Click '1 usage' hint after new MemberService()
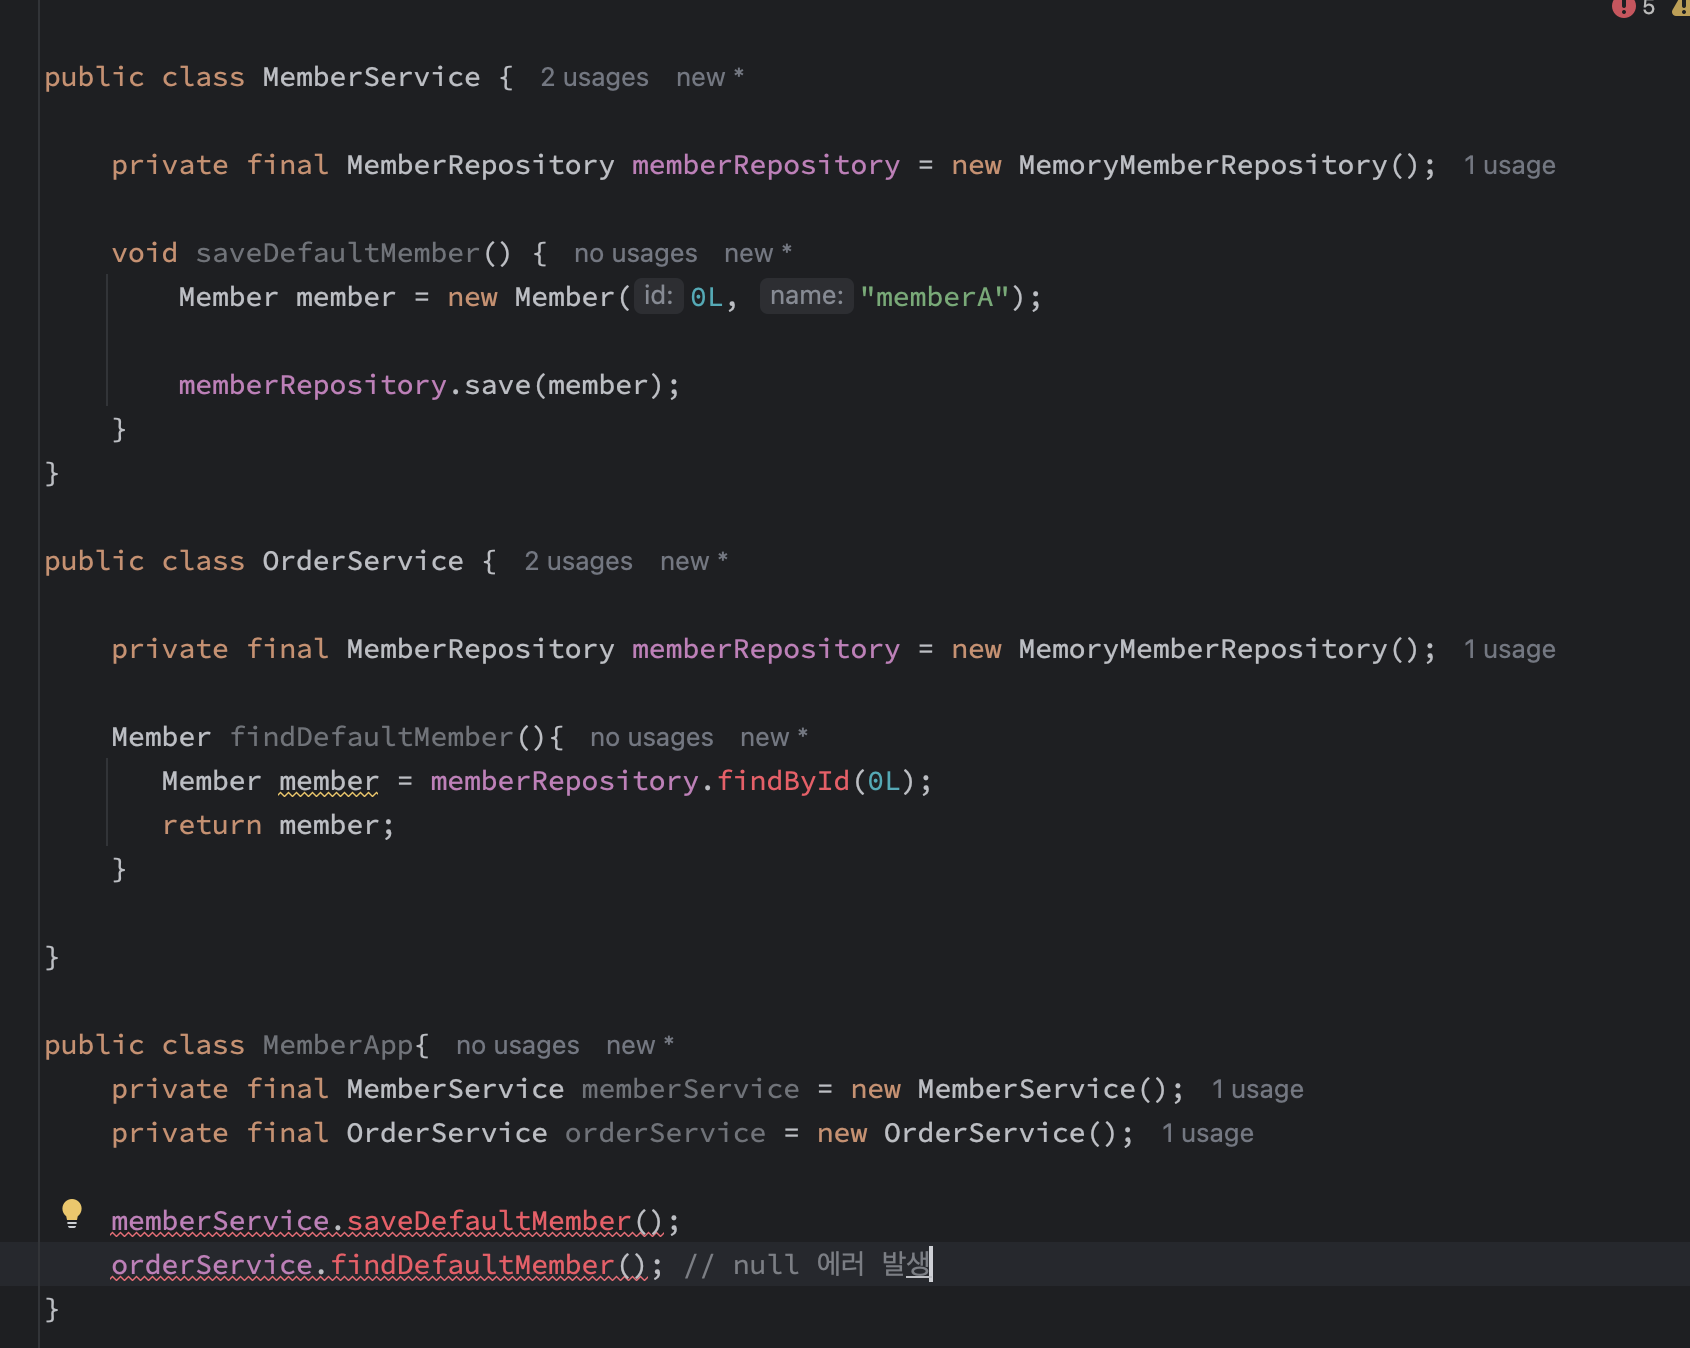Viewport: 1690px width, 1348px height. (1257, 1089)
